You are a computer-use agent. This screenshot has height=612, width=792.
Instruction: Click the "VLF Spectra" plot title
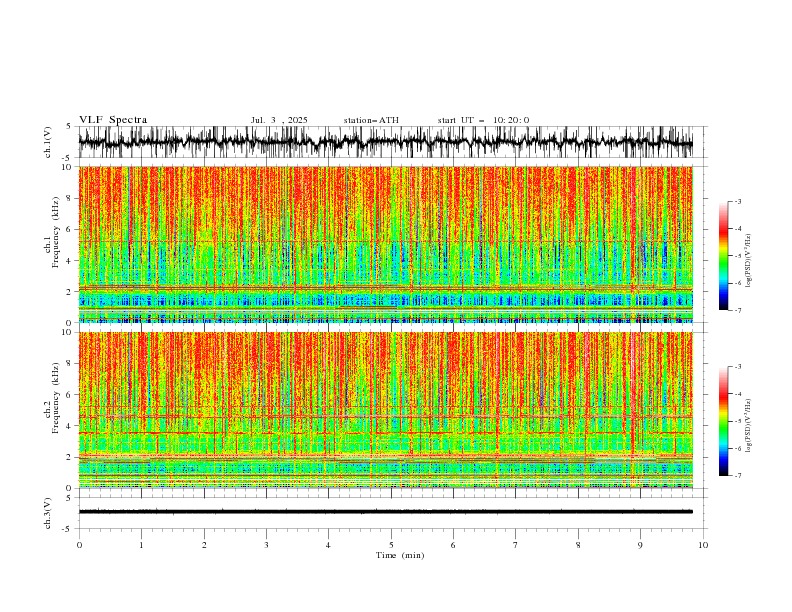[113, 120]
